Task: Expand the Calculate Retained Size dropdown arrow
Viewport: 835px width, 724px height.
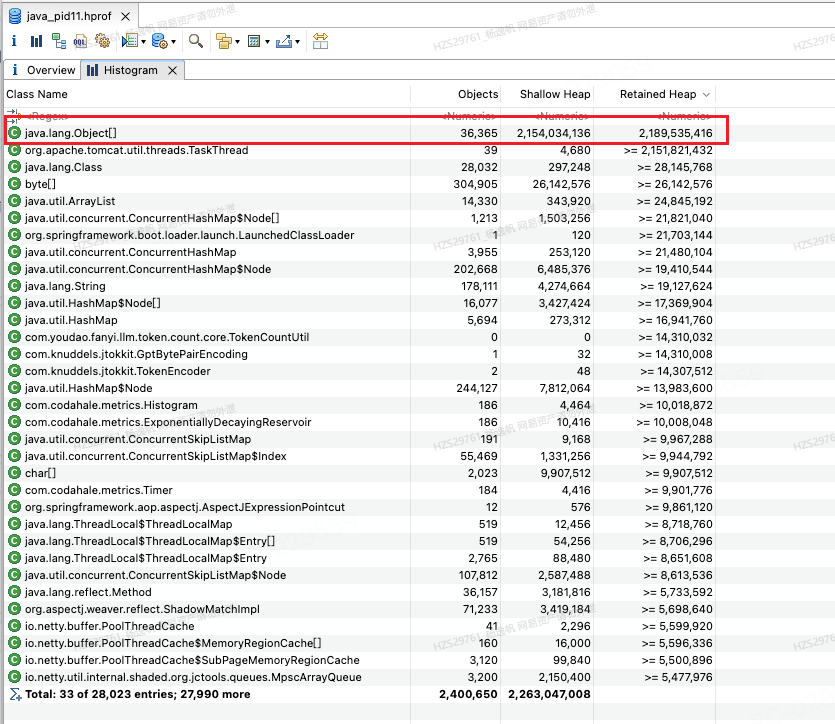Action: (267, 42)
